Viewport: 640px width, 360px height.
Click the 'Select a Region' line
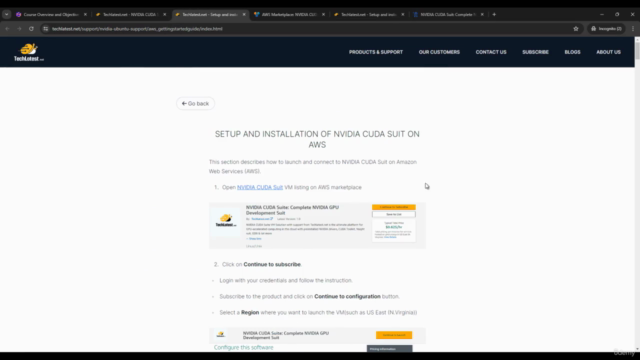(318, 312)
